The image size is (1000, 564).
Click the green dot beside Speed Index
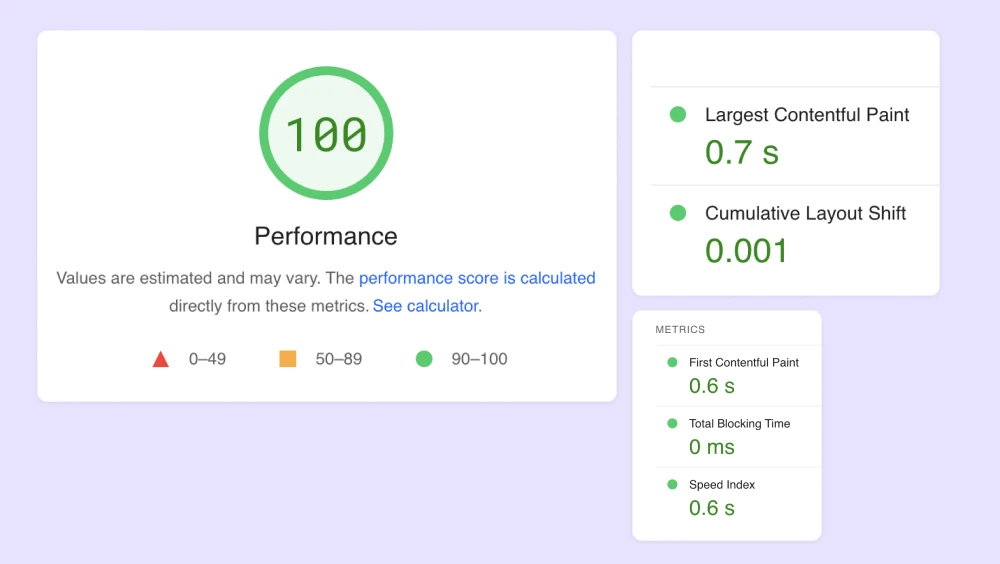point(672,485)
